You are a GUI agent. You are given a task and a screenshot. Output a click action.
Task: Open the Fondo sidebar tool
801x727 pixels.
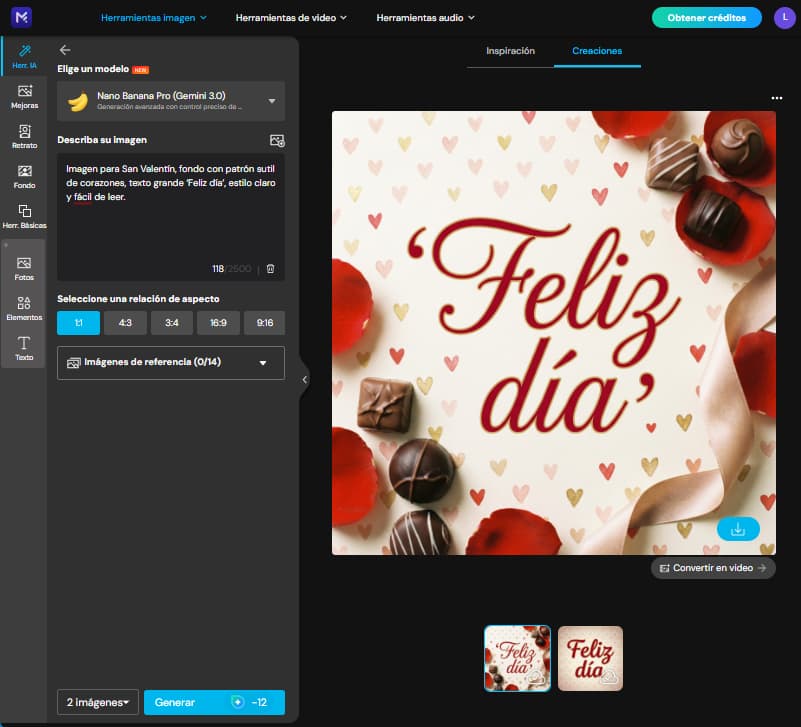[24, 177]
